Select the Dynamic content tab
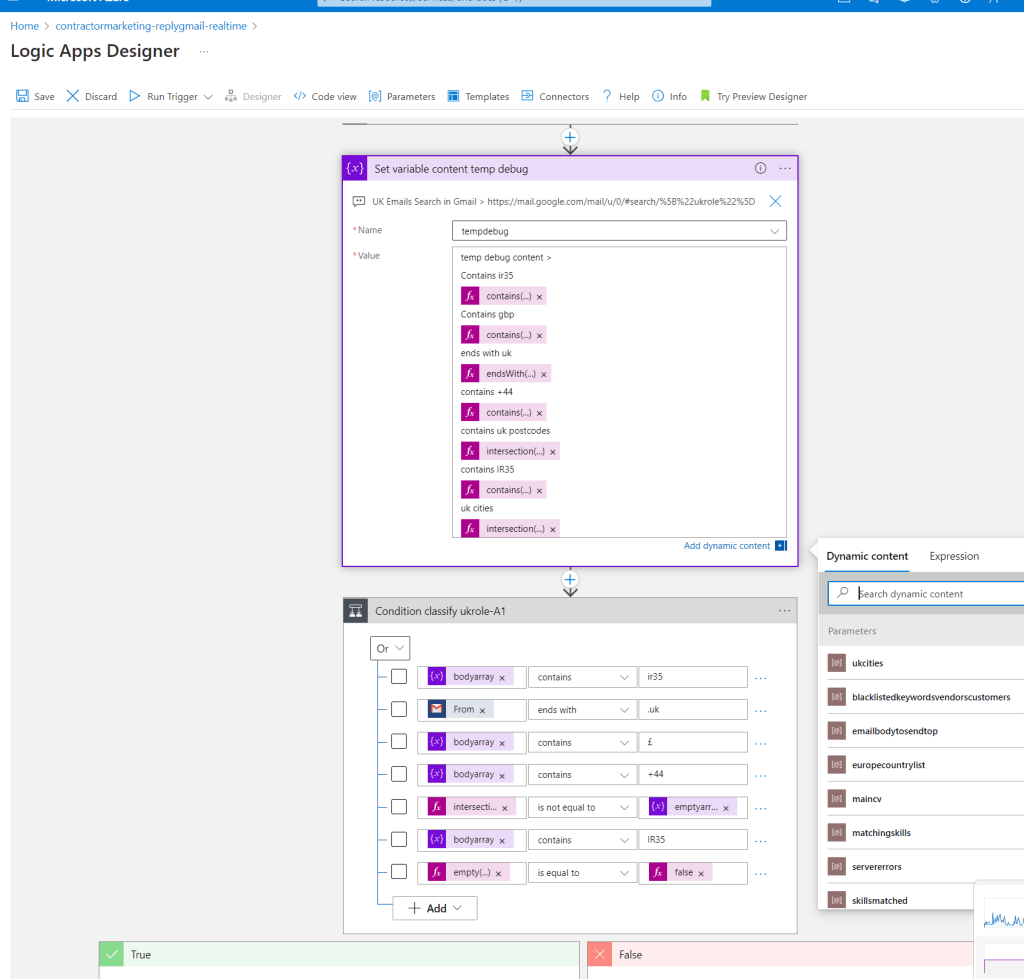Viewport: 1024px width, 979px height. [867, 556]
